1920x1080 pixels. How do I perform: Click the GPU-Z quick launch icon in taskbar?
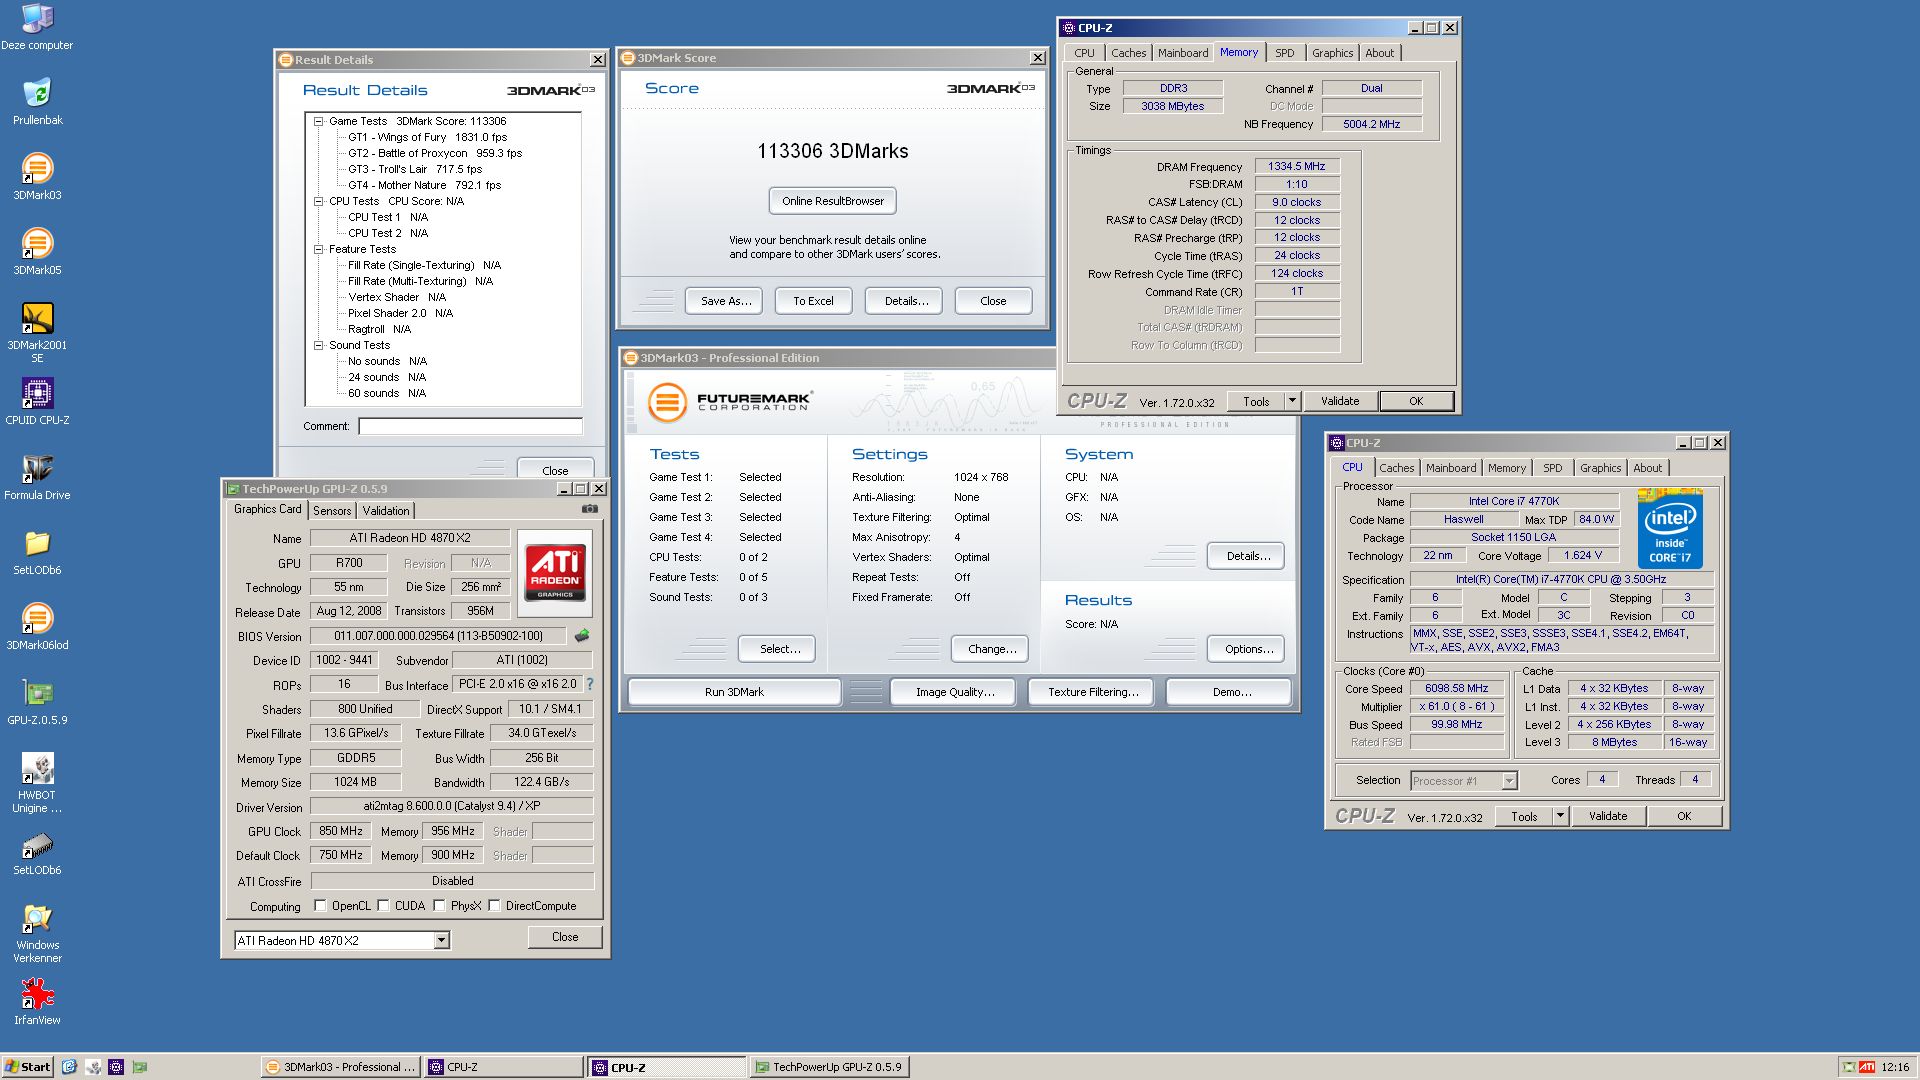tap(140, 1067)
